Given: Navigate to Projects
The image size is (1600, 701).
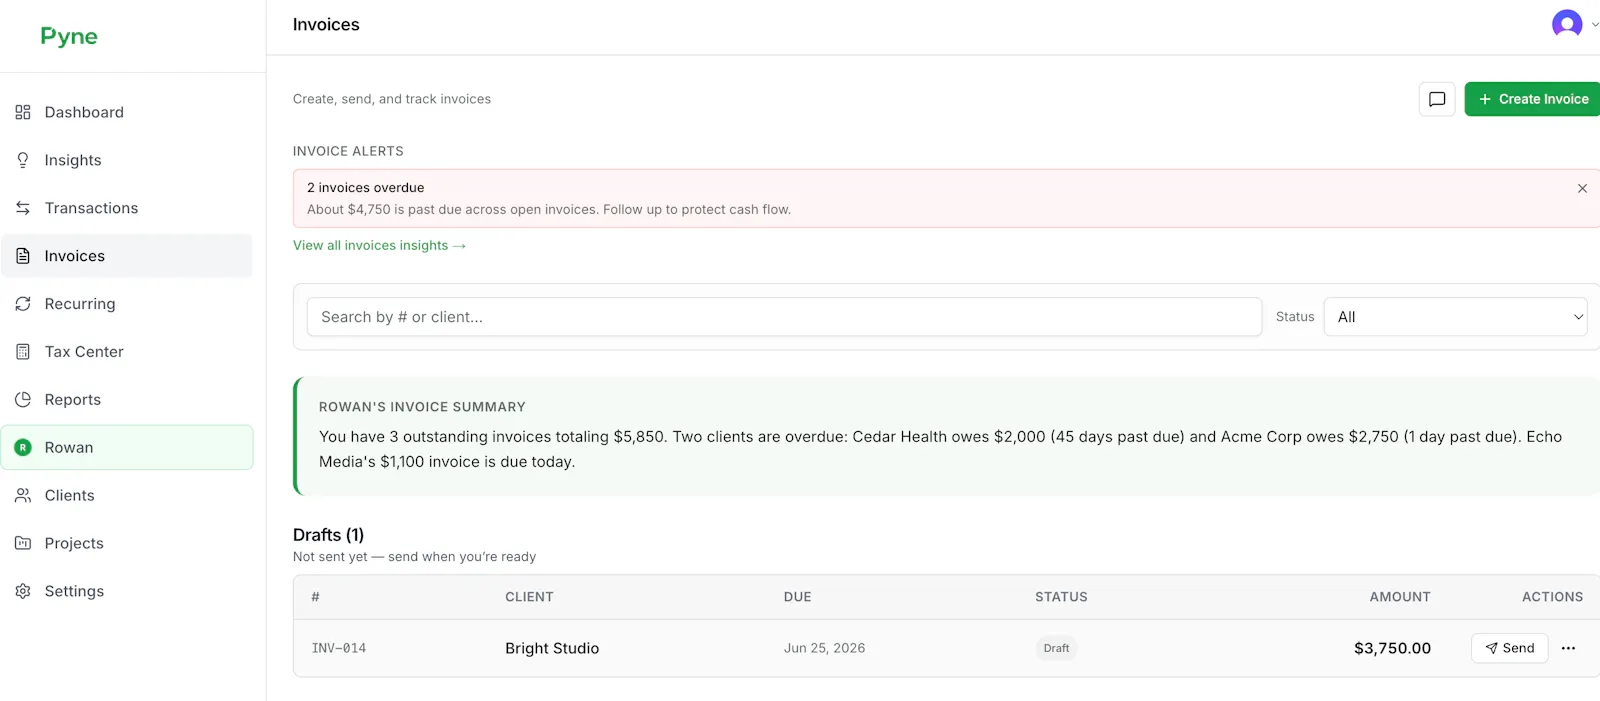Looking at the screenshot, I should (127, 543).
